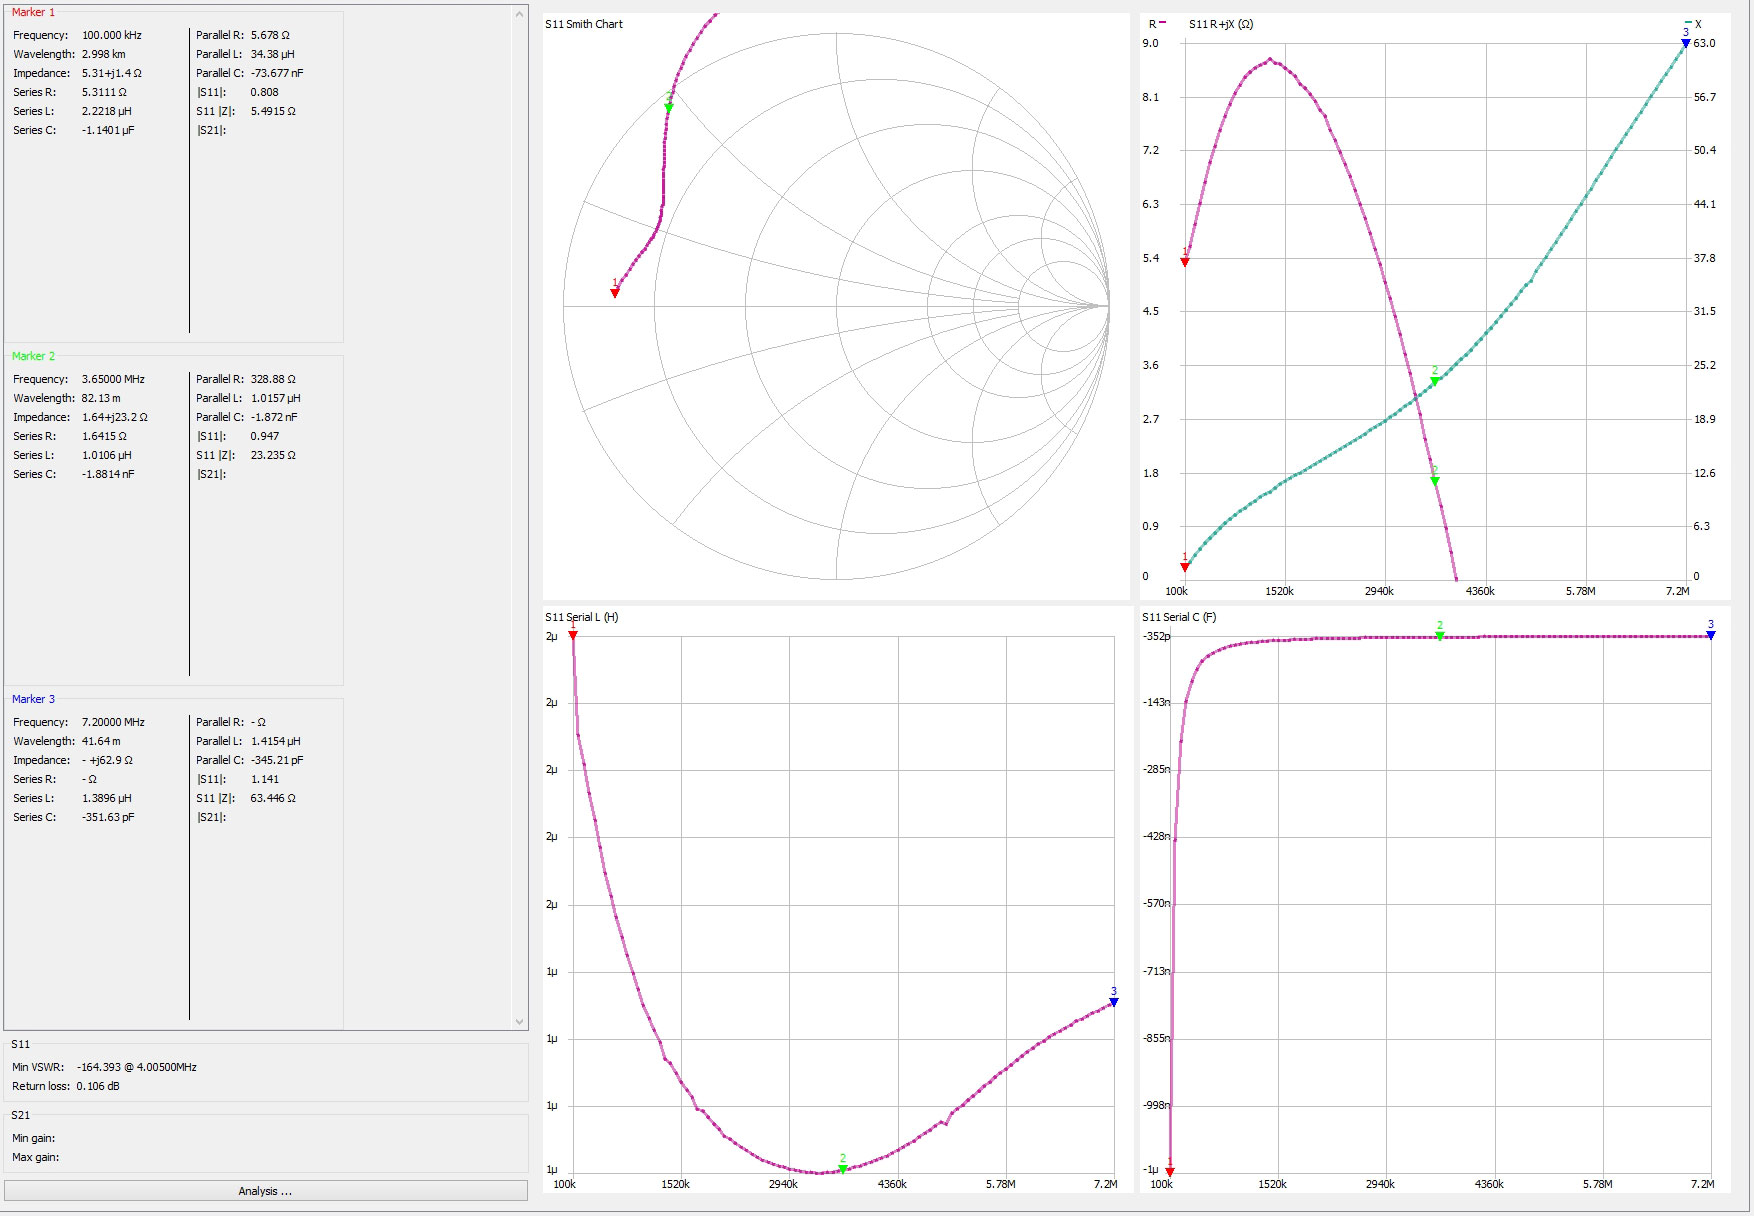1754x1216 pixels.
Task: Click Marker 1 Parallel L value 34.38 µH
Action: (x=273, y=54)
